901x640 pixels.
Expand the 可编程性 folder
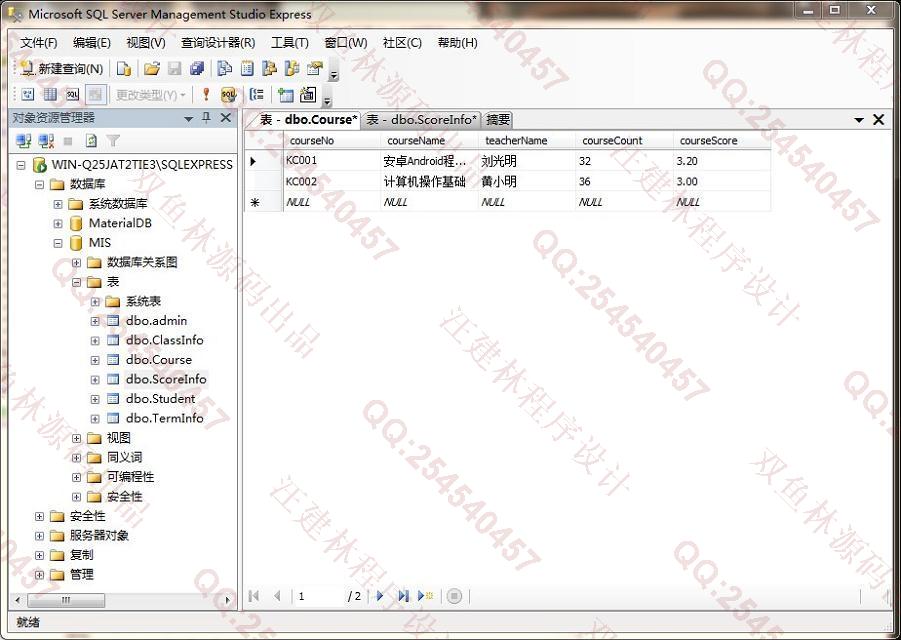(x=76, y=477)
